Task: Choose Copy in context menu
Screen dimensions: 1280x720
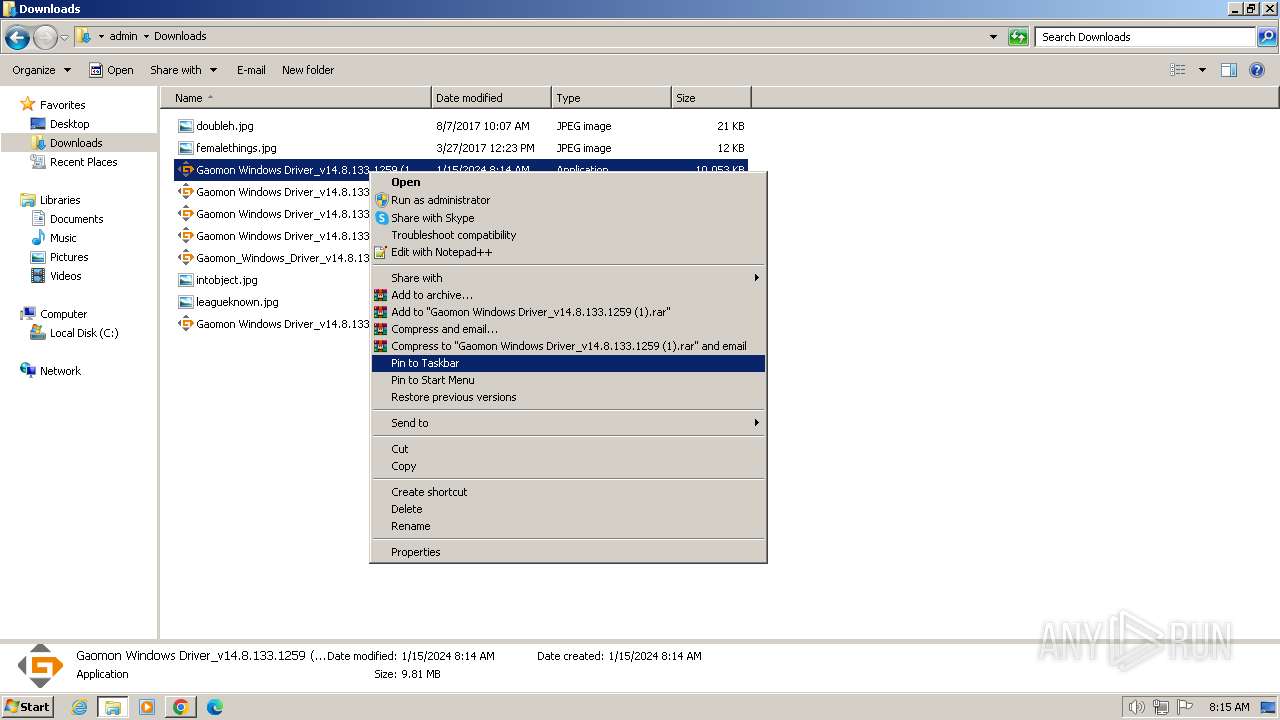Action: (568, 466)
